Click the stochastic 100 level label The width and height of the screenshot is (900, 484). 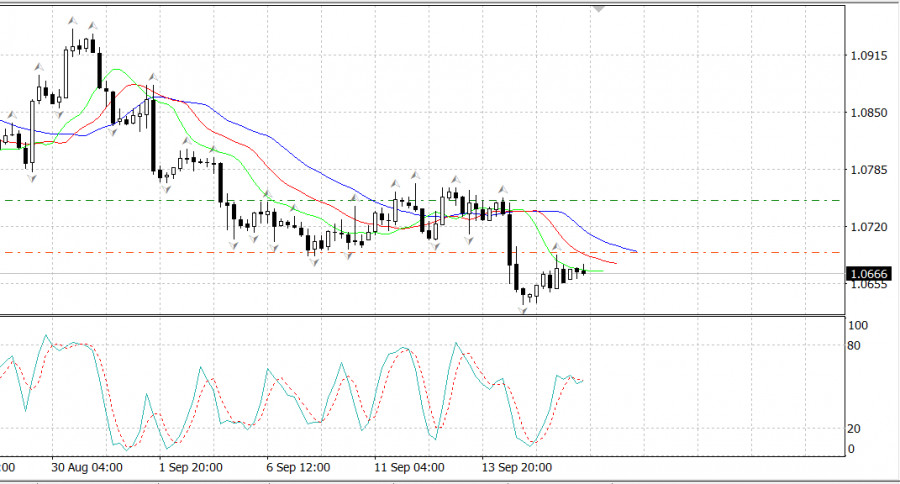pos(858,326)
